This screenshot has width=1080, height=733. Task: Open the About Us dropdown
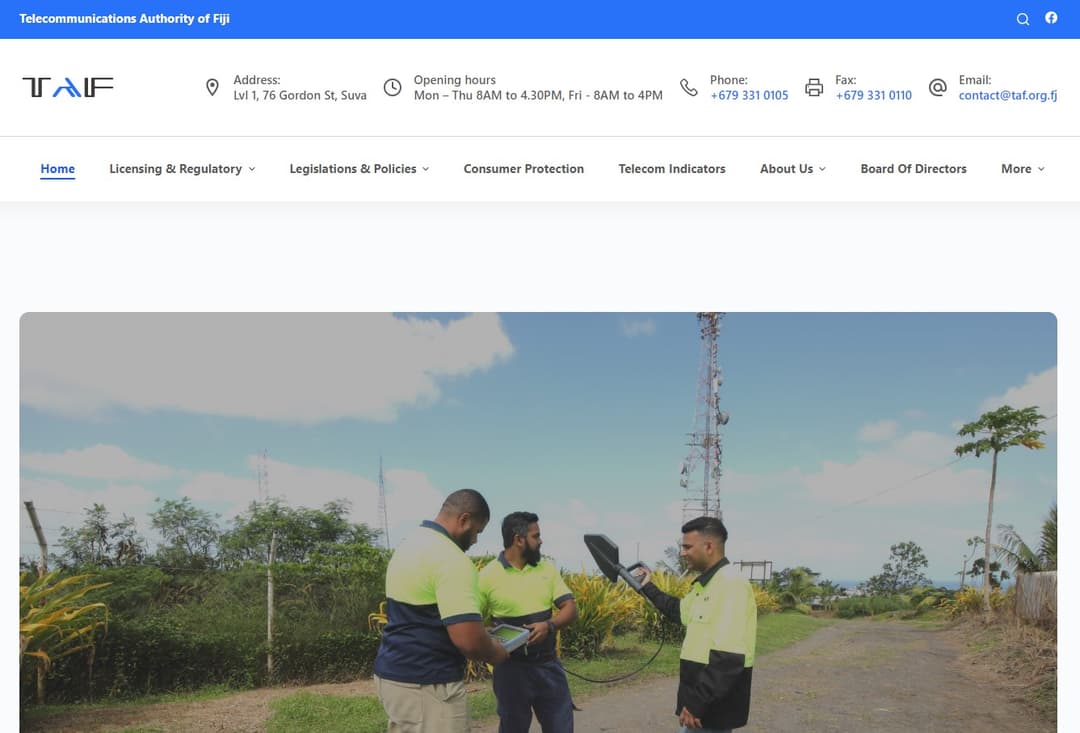click(x=792, y=169)
